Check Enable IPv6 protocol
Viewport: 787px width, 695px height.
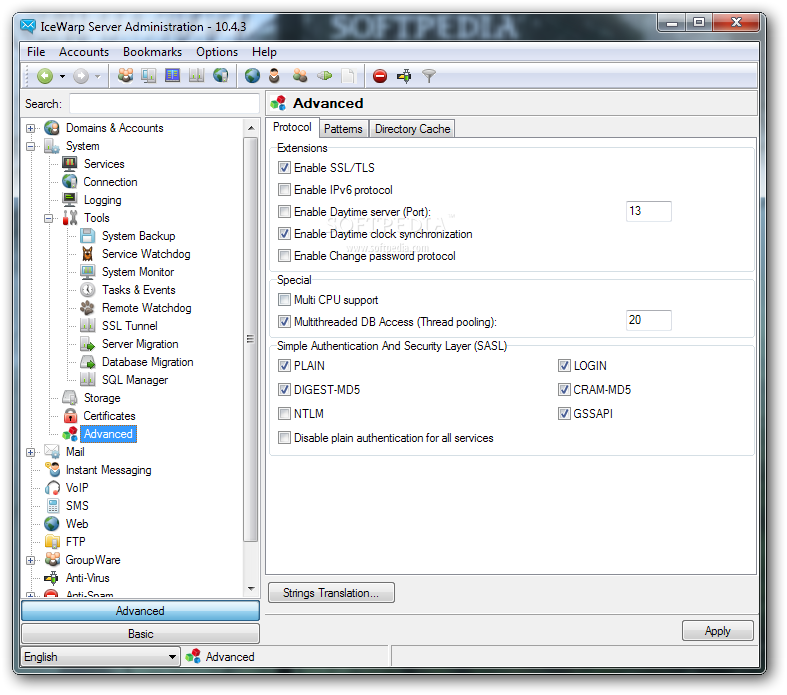pos(284,190)
